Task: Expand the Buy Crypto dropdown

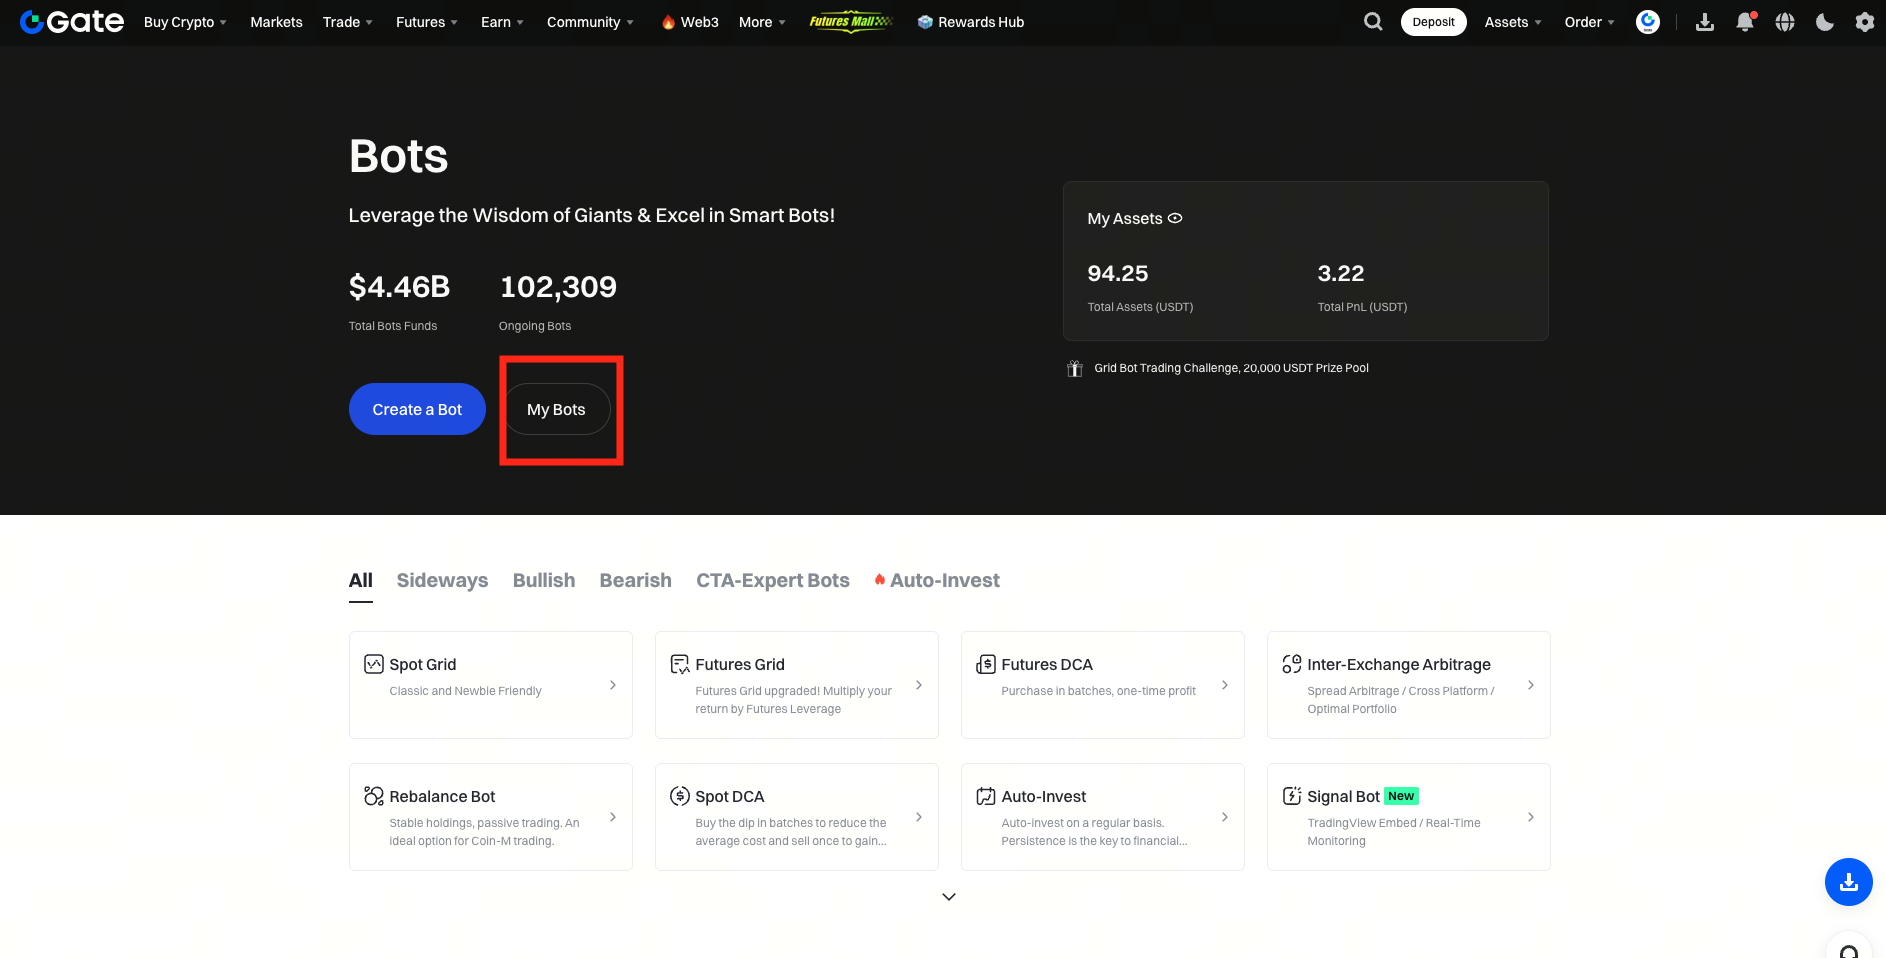Action: tap(185, 22)
